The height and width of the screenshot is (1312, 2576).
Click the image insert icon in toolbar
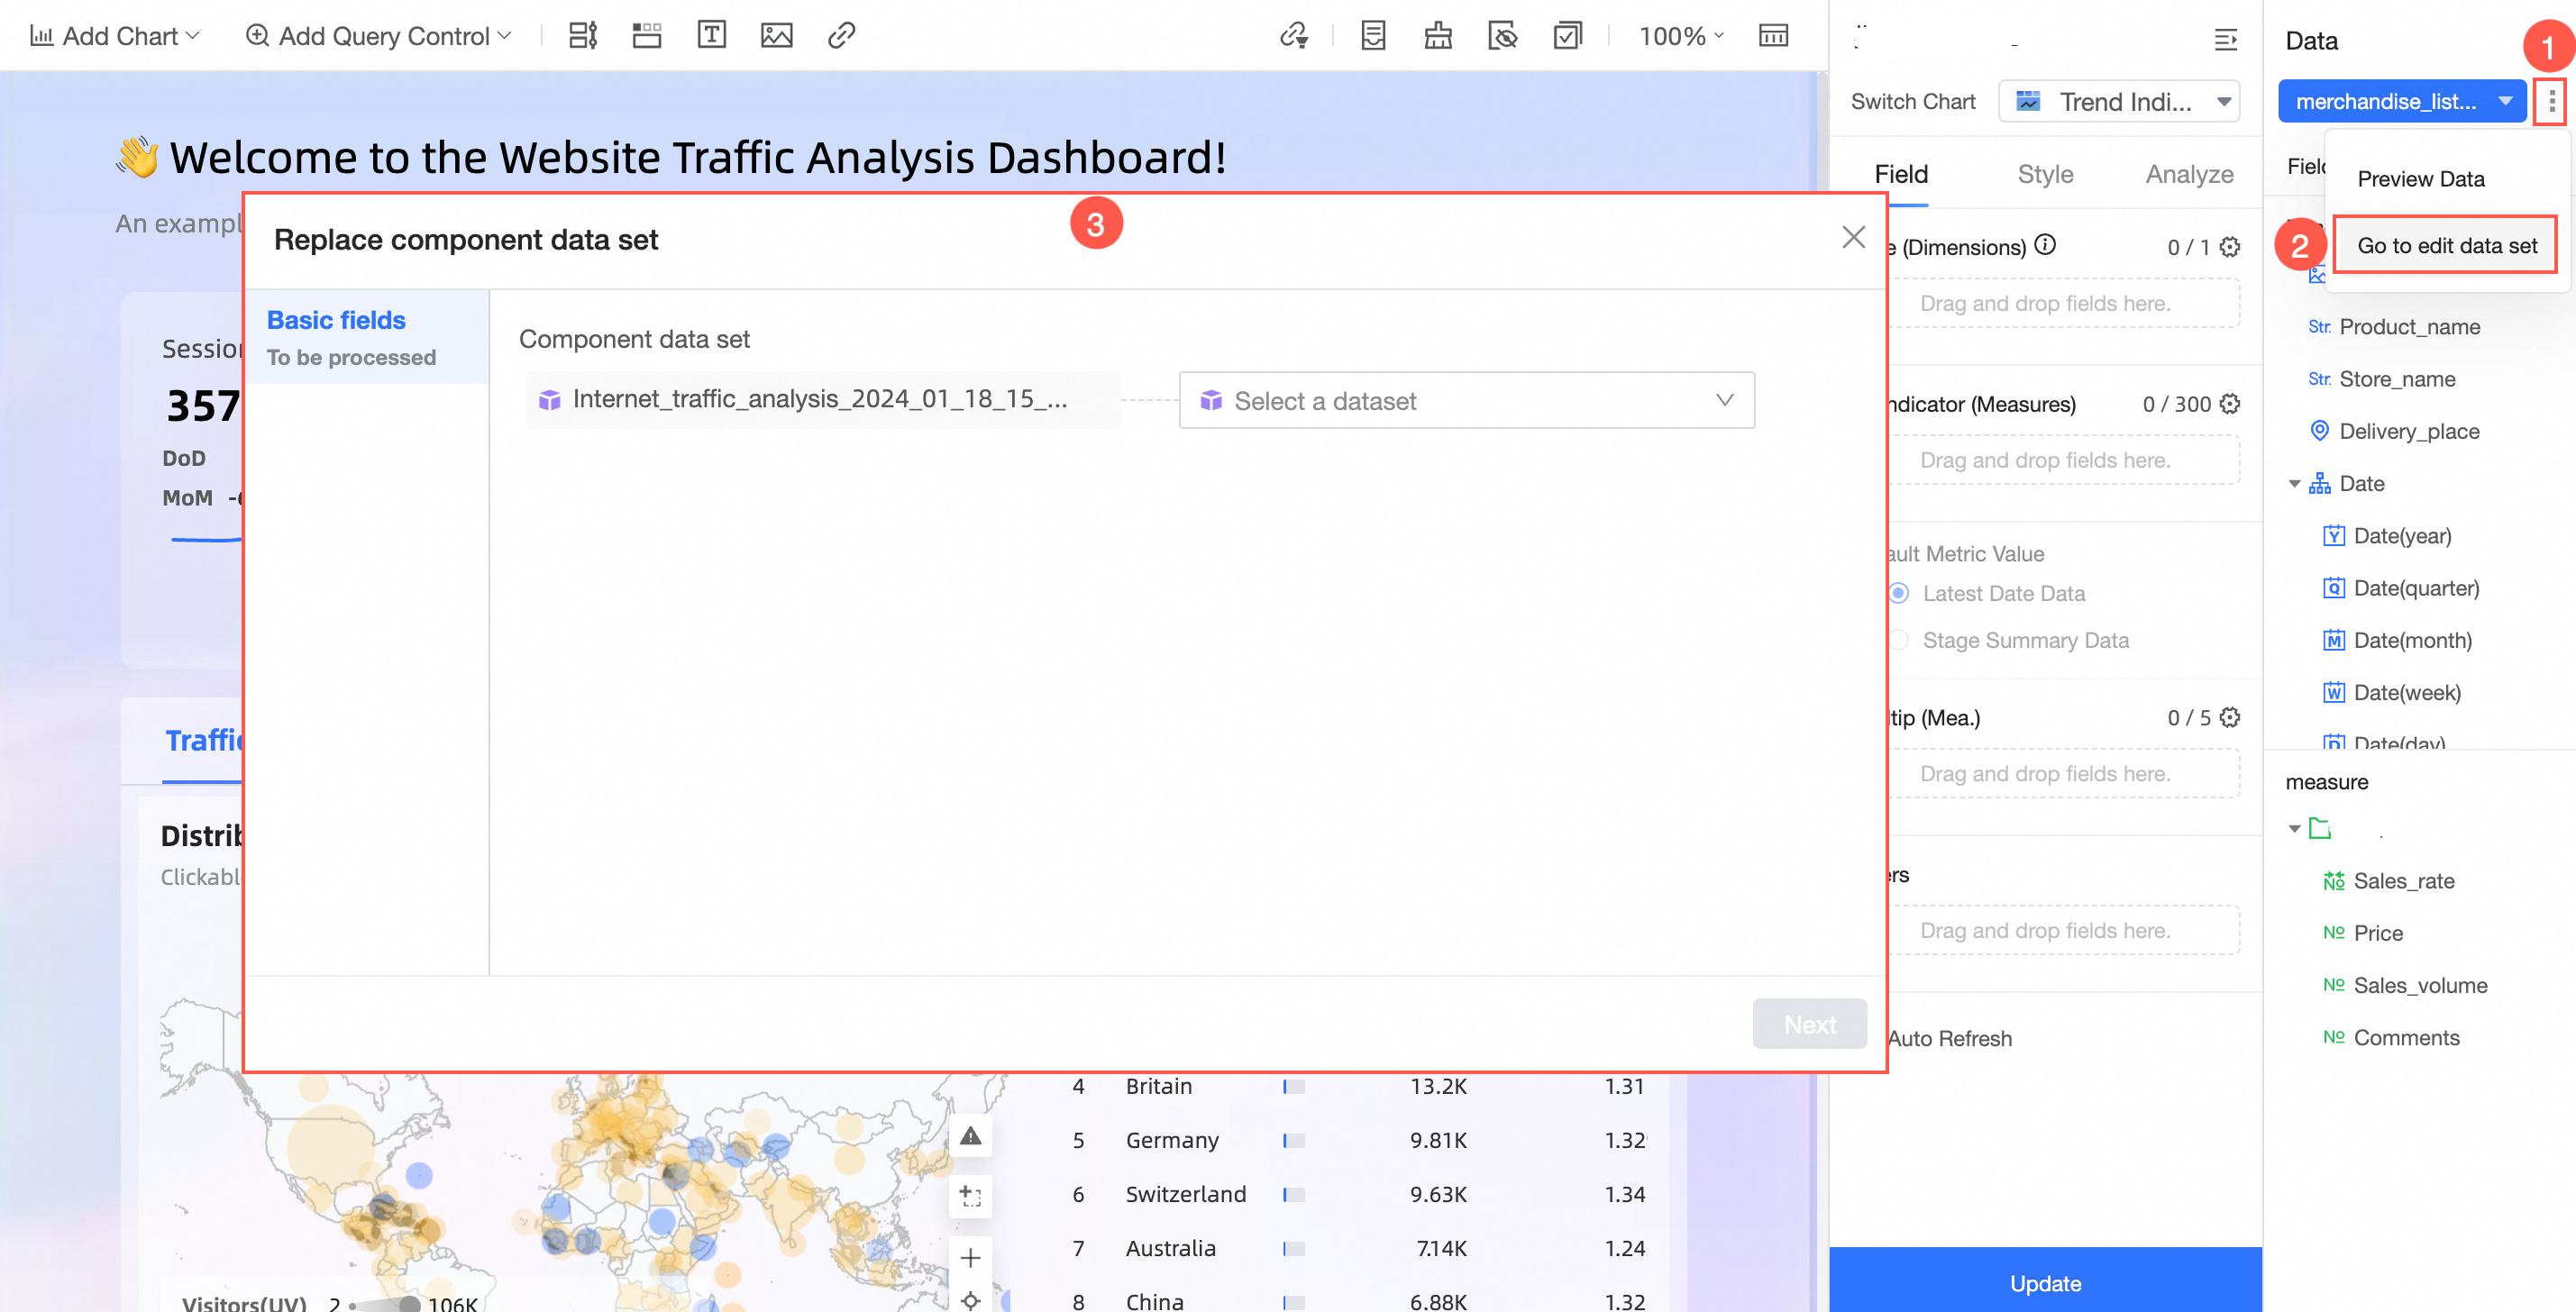pos(776,36)
